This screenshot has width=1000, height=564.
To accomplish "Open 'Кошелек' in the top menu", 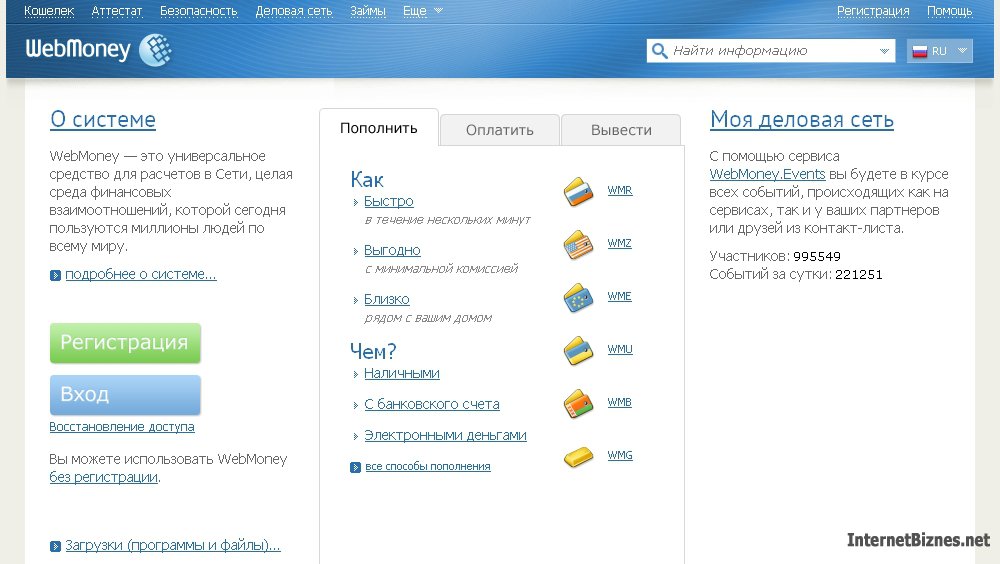I will pos(49,11).
